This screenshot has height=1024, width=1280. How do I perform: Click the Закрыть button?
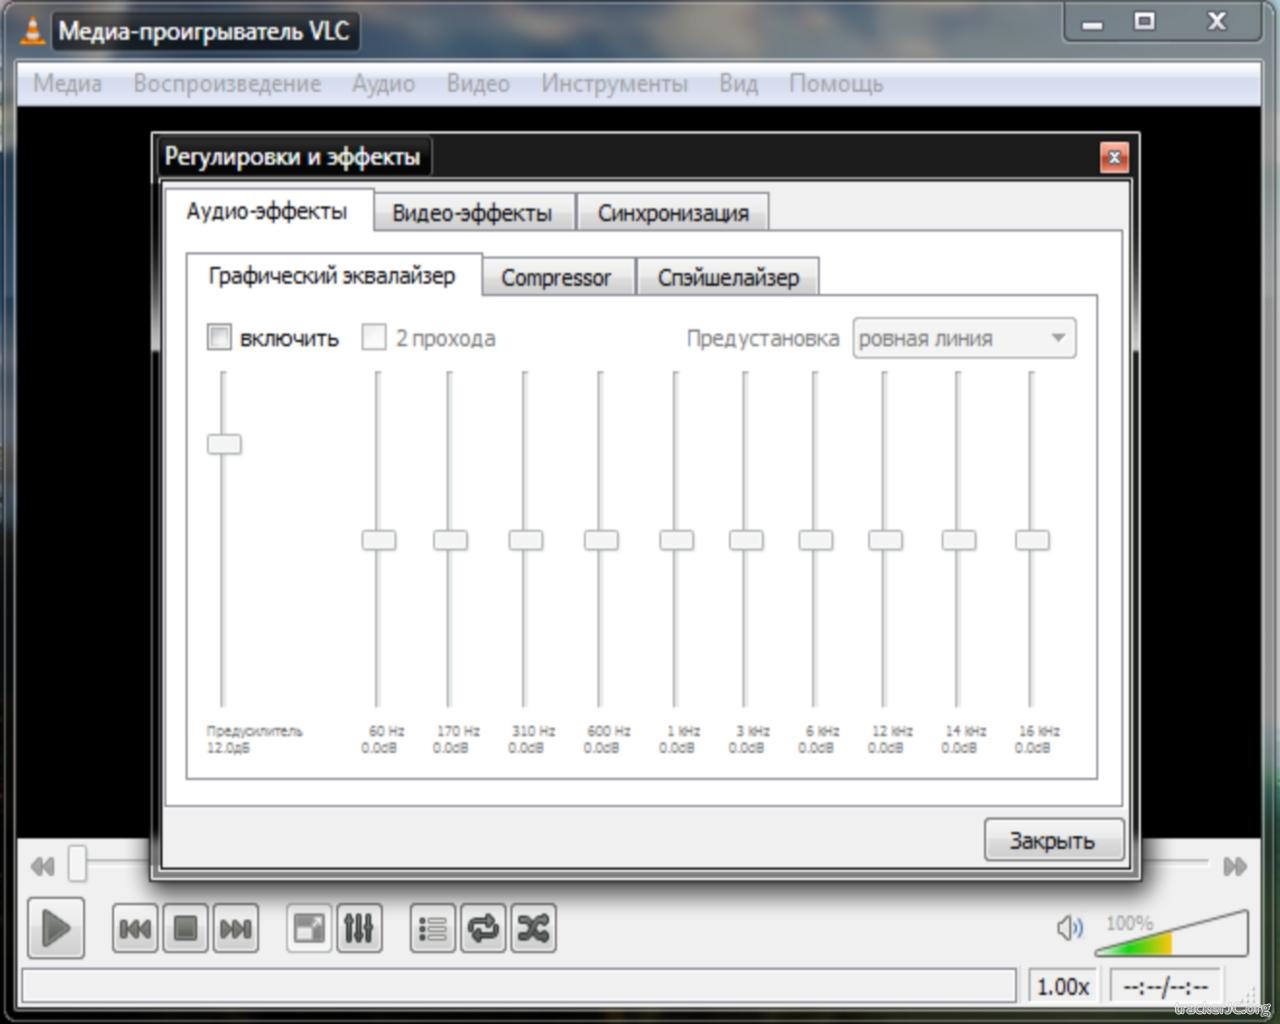(x=1052, y=840)
